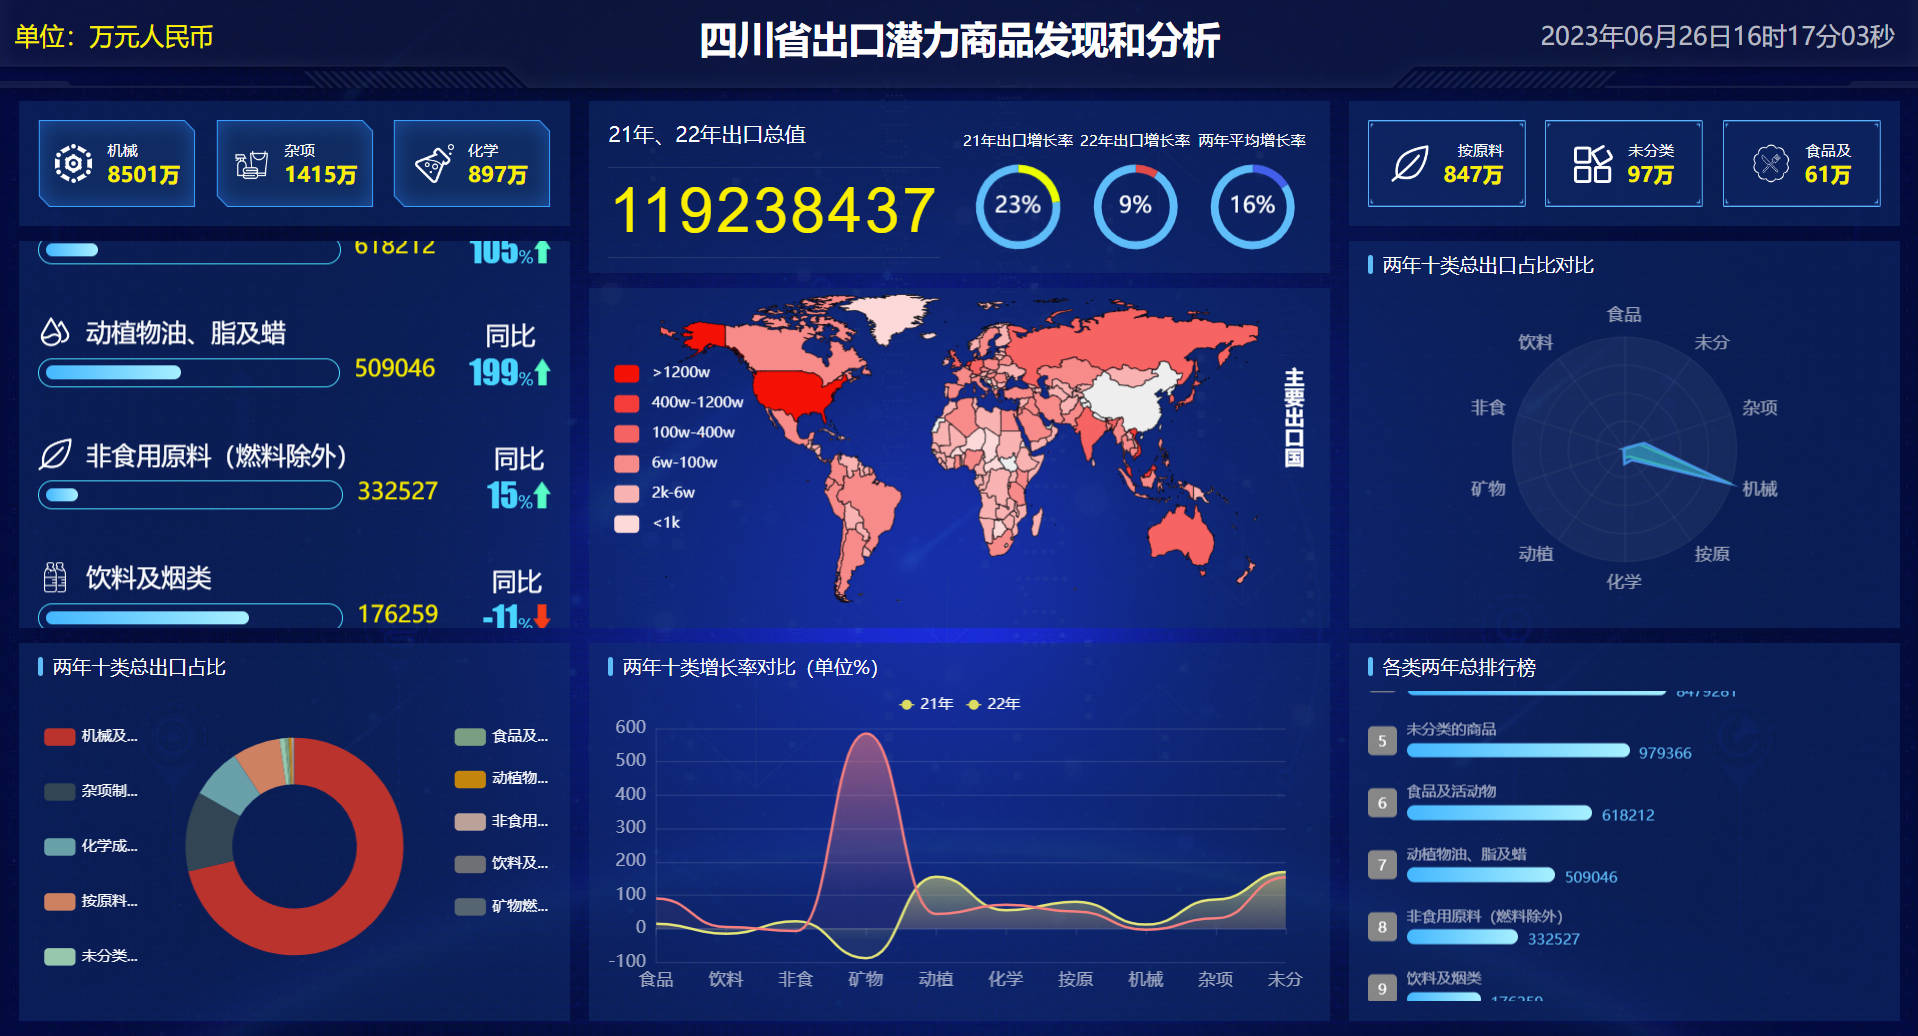The height and width of the screenshot is (1036, 1918).
Task: Toggle 饮料及... legend item in donut chart
Action: 501,863
